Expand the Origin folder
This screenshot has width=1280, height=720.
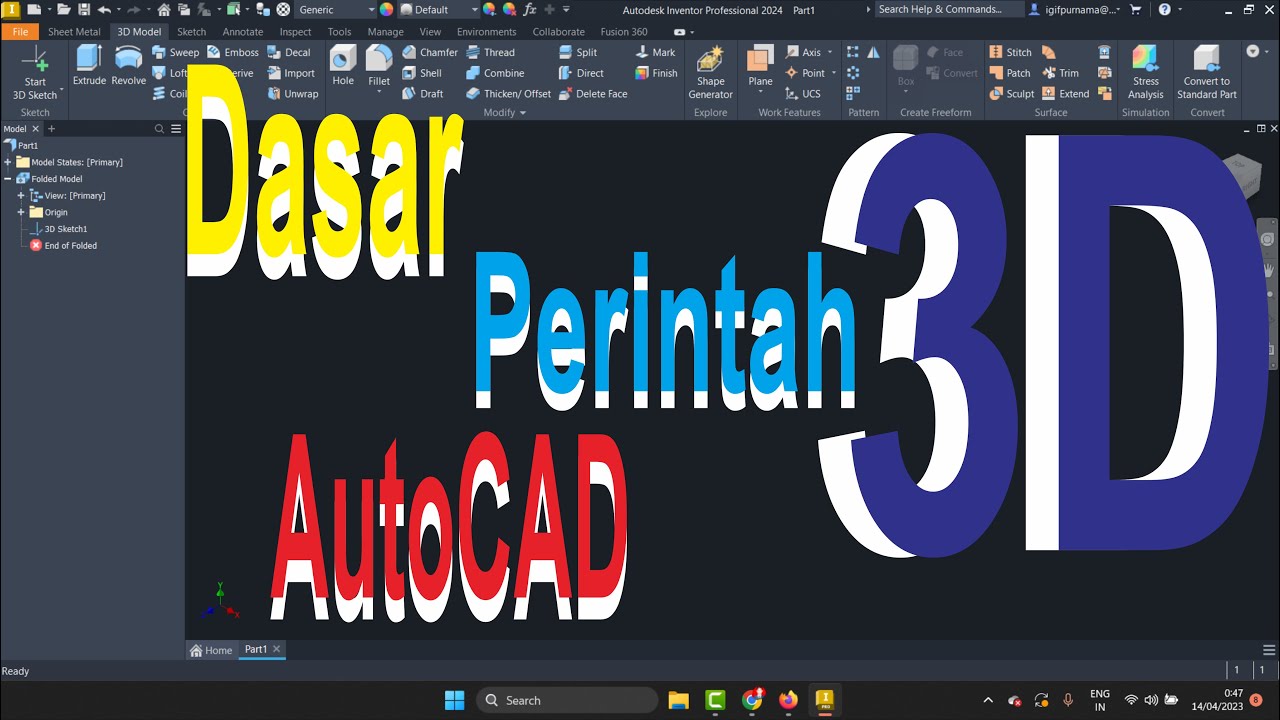(21, 212)
